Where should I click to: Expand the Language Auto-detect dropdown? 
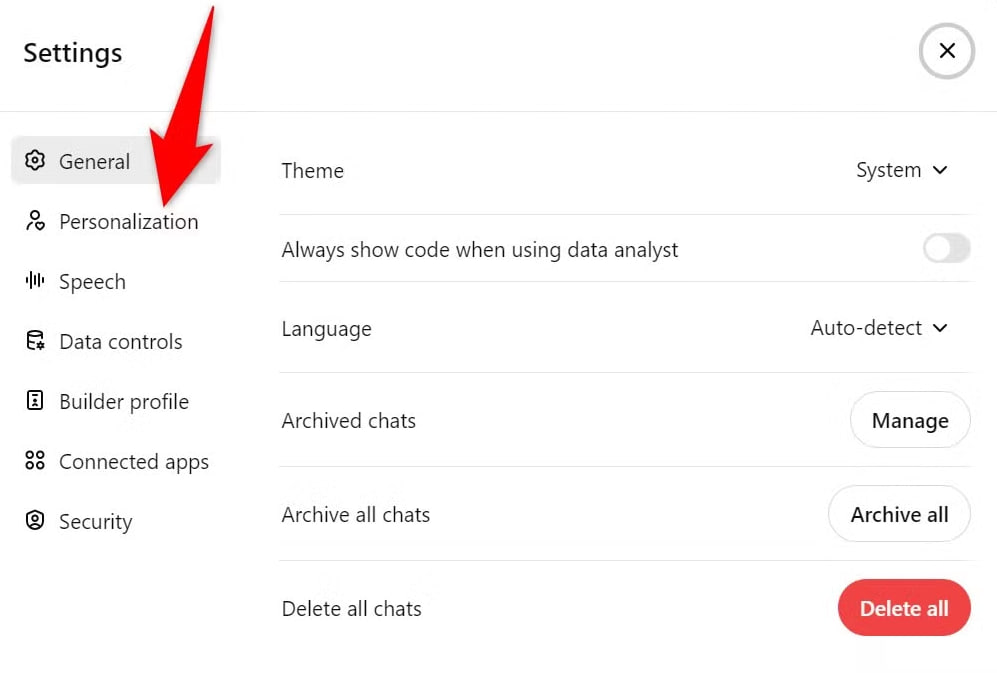(x=879, y=328)
